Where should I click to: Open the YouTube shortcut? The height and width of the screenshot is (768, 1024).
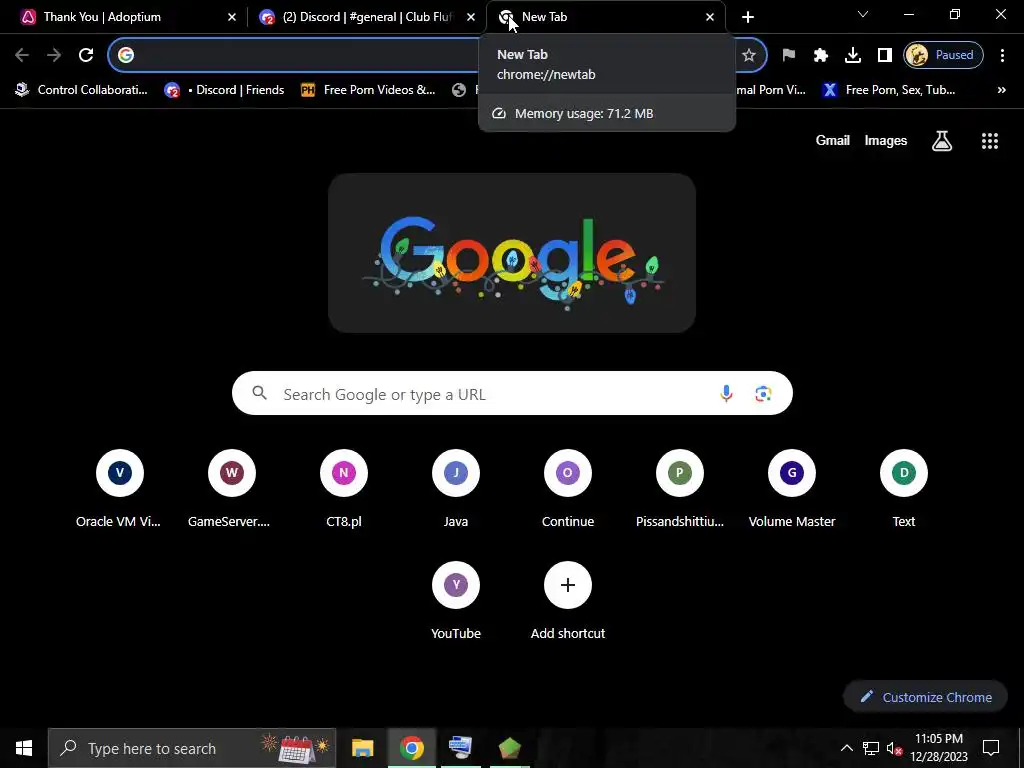pos(456,601)
